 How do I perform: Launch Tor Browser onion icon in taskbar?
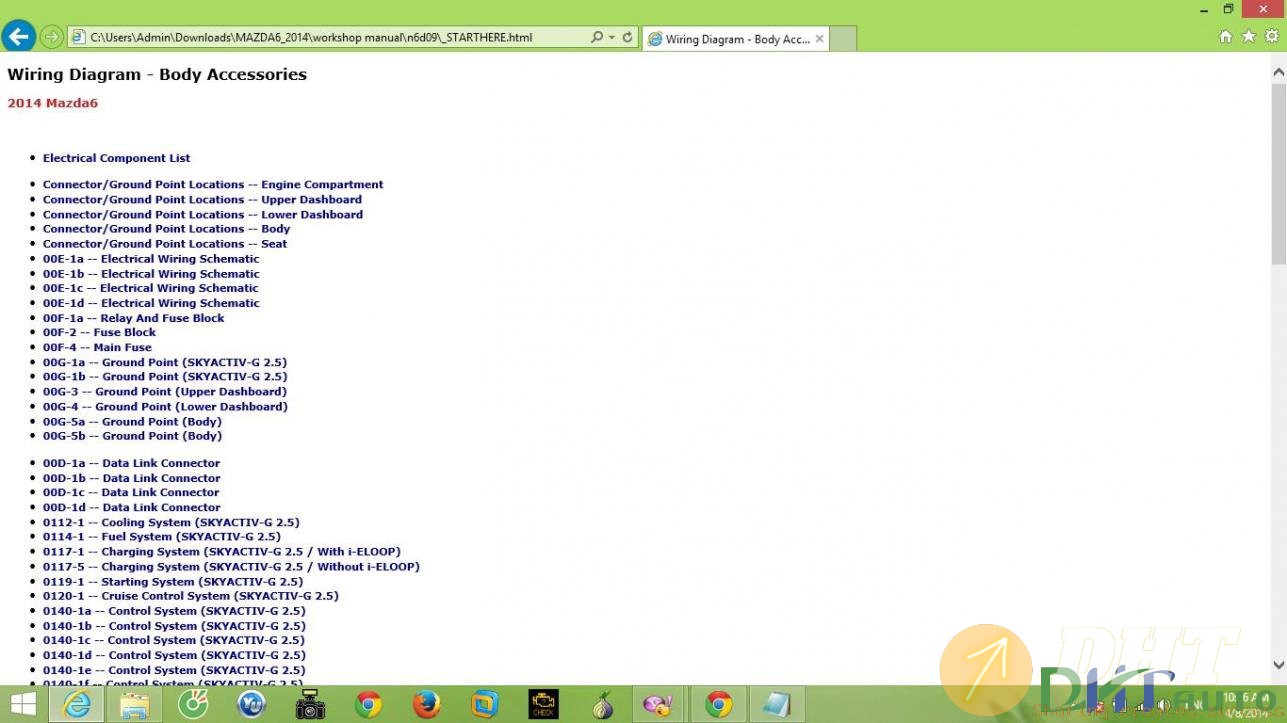click(602, 704)
